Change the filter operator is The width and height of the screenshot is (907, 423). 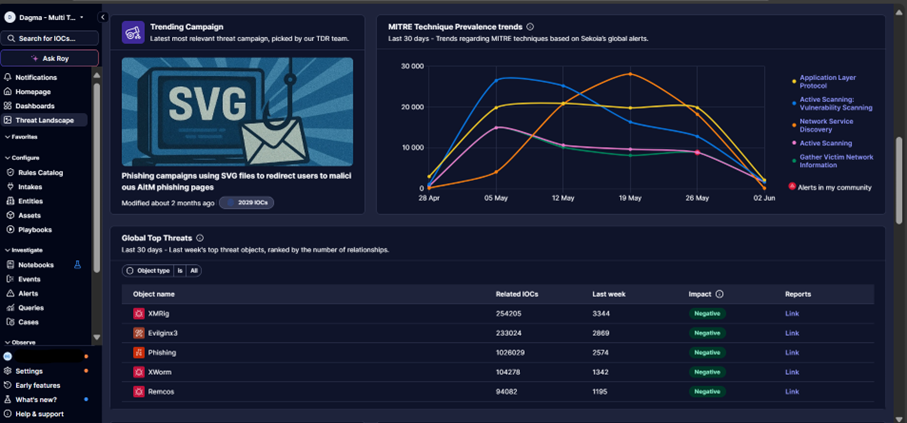point(181,271)
